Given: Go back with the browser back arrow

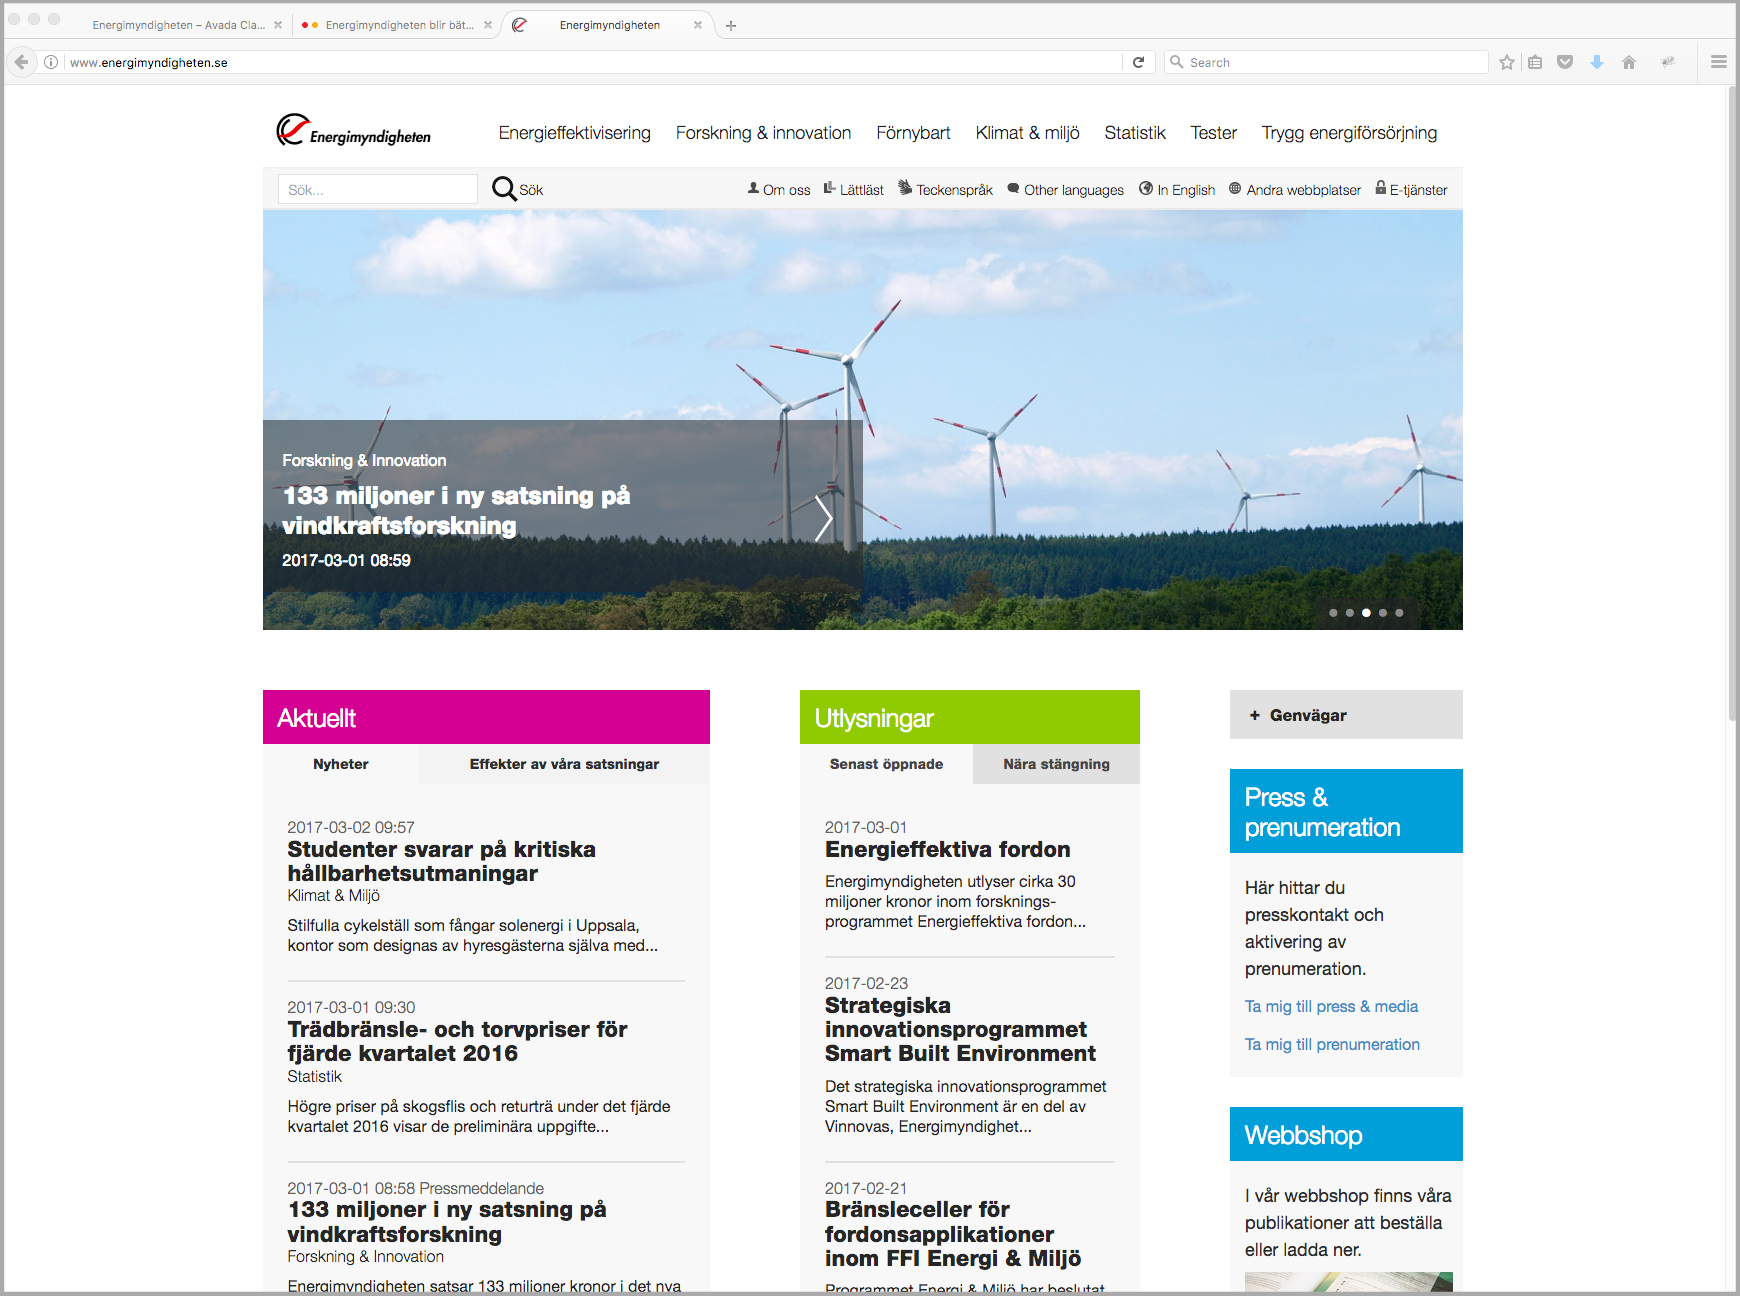Looking at the screenshot, I should pyautogui.click(x=21, y=62).
